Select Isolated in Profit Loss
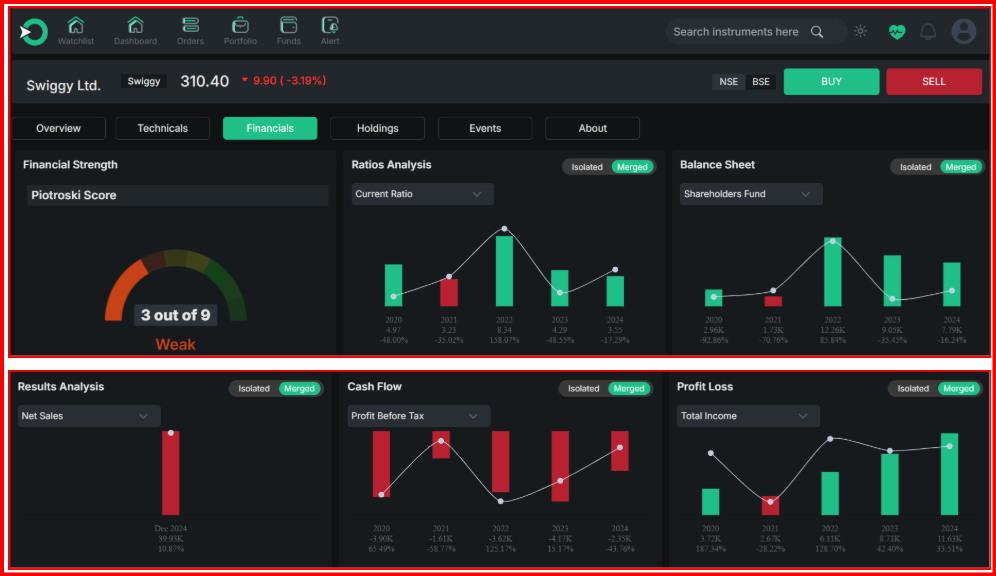This screenshot has width=996, height=576. tap(913, 389)
